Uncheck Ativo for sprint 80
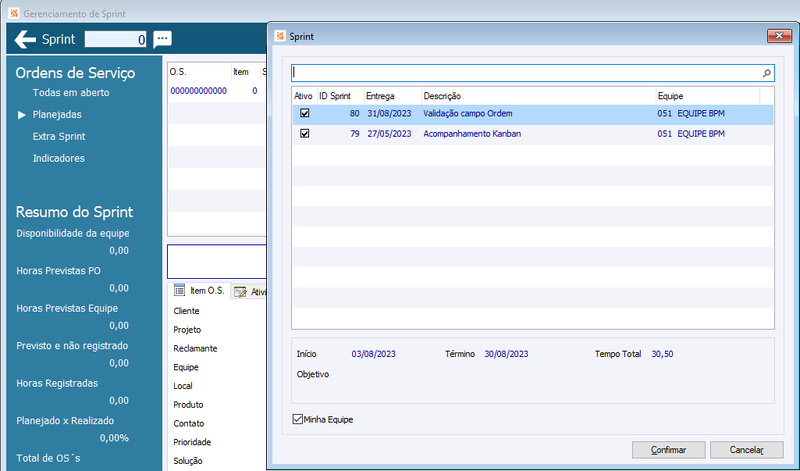This screenshot has height=471, width=800. (305, 113)
